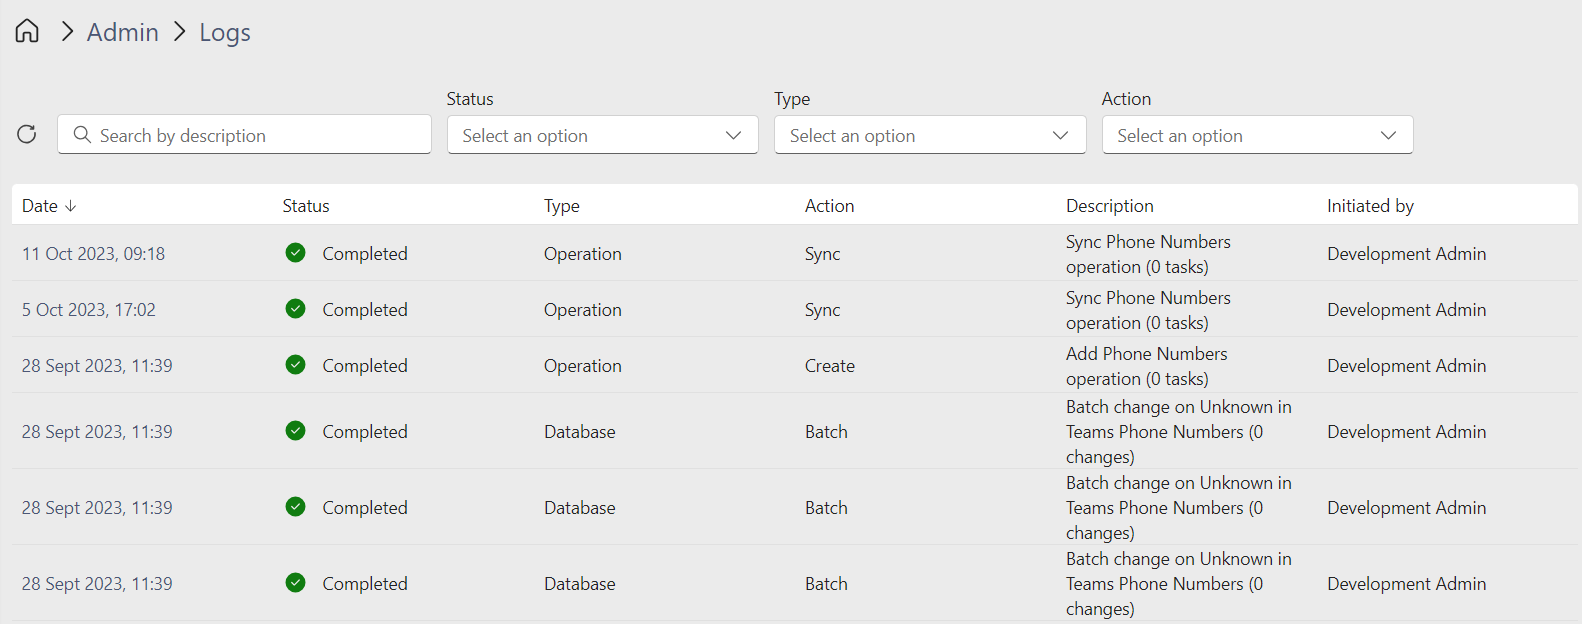Click the refresh logs icon
This screenshot has width=1582, height=624.
(27, 134)
